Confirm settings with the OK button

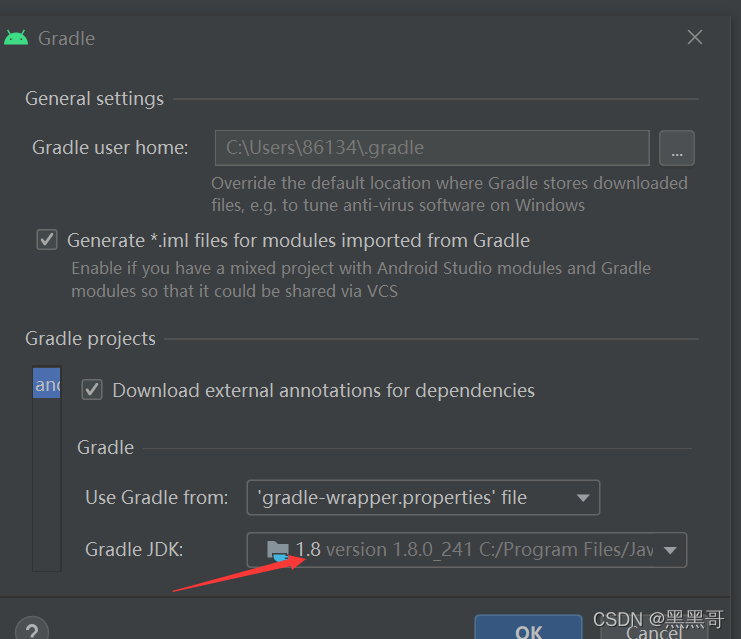pos(528,629)
